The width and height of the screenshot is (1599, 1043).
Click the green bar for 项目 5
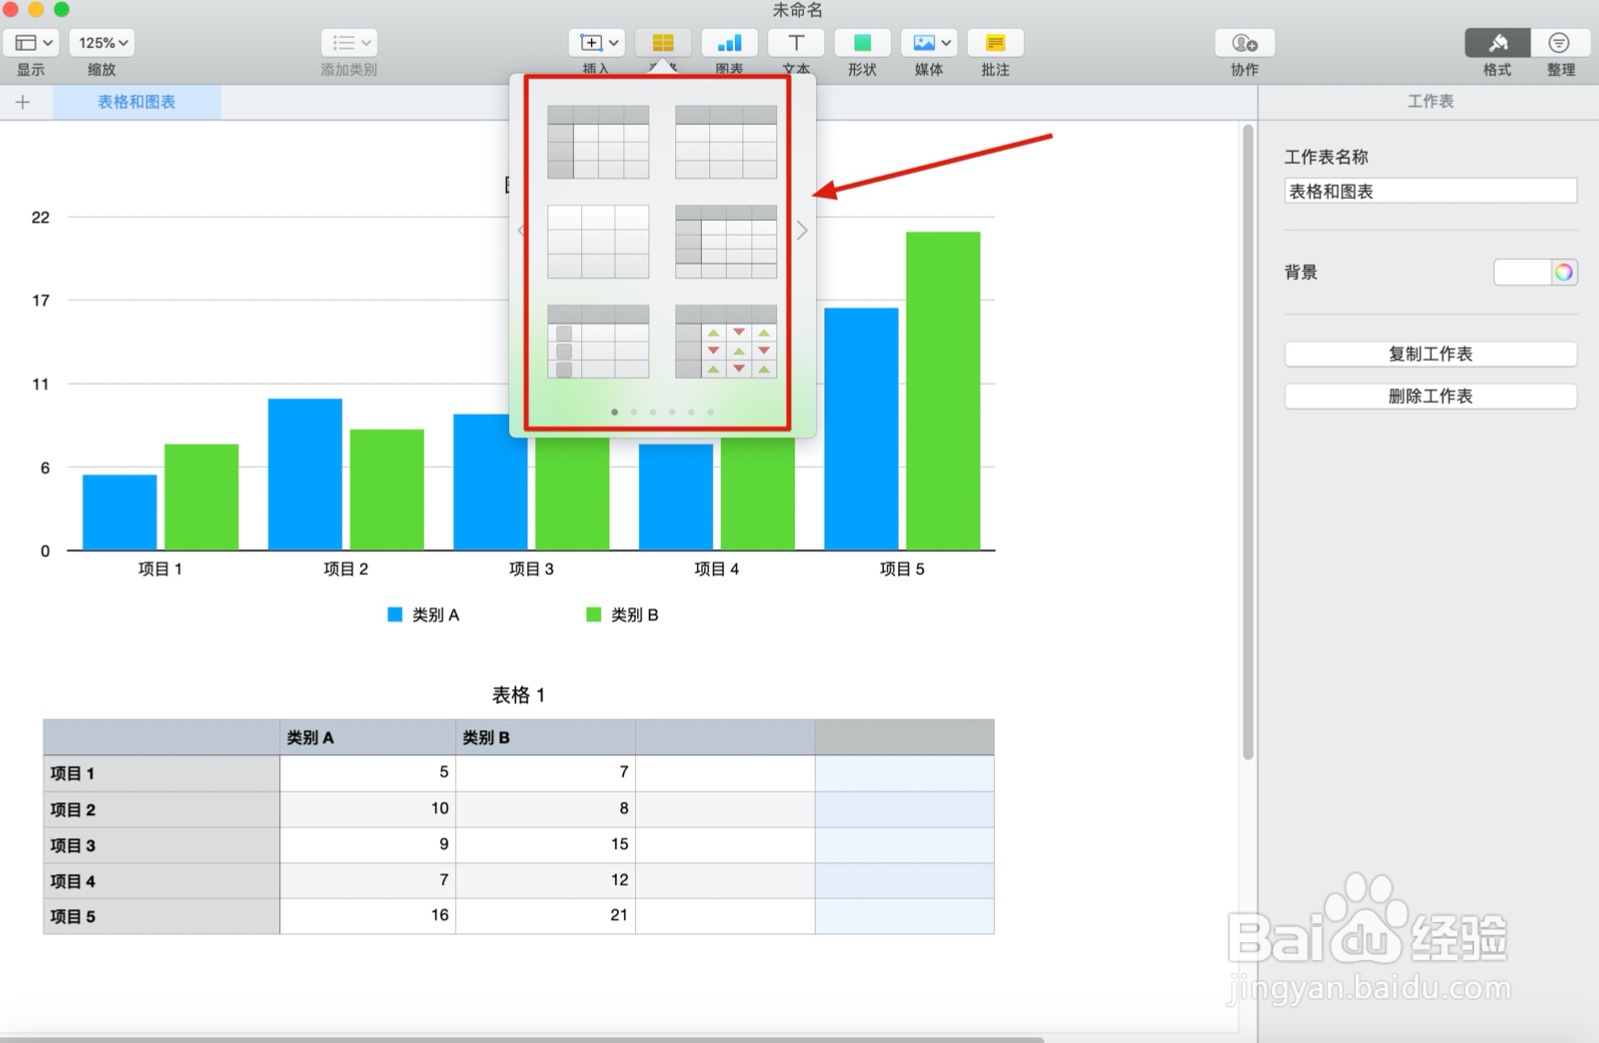tap(943, 391)
